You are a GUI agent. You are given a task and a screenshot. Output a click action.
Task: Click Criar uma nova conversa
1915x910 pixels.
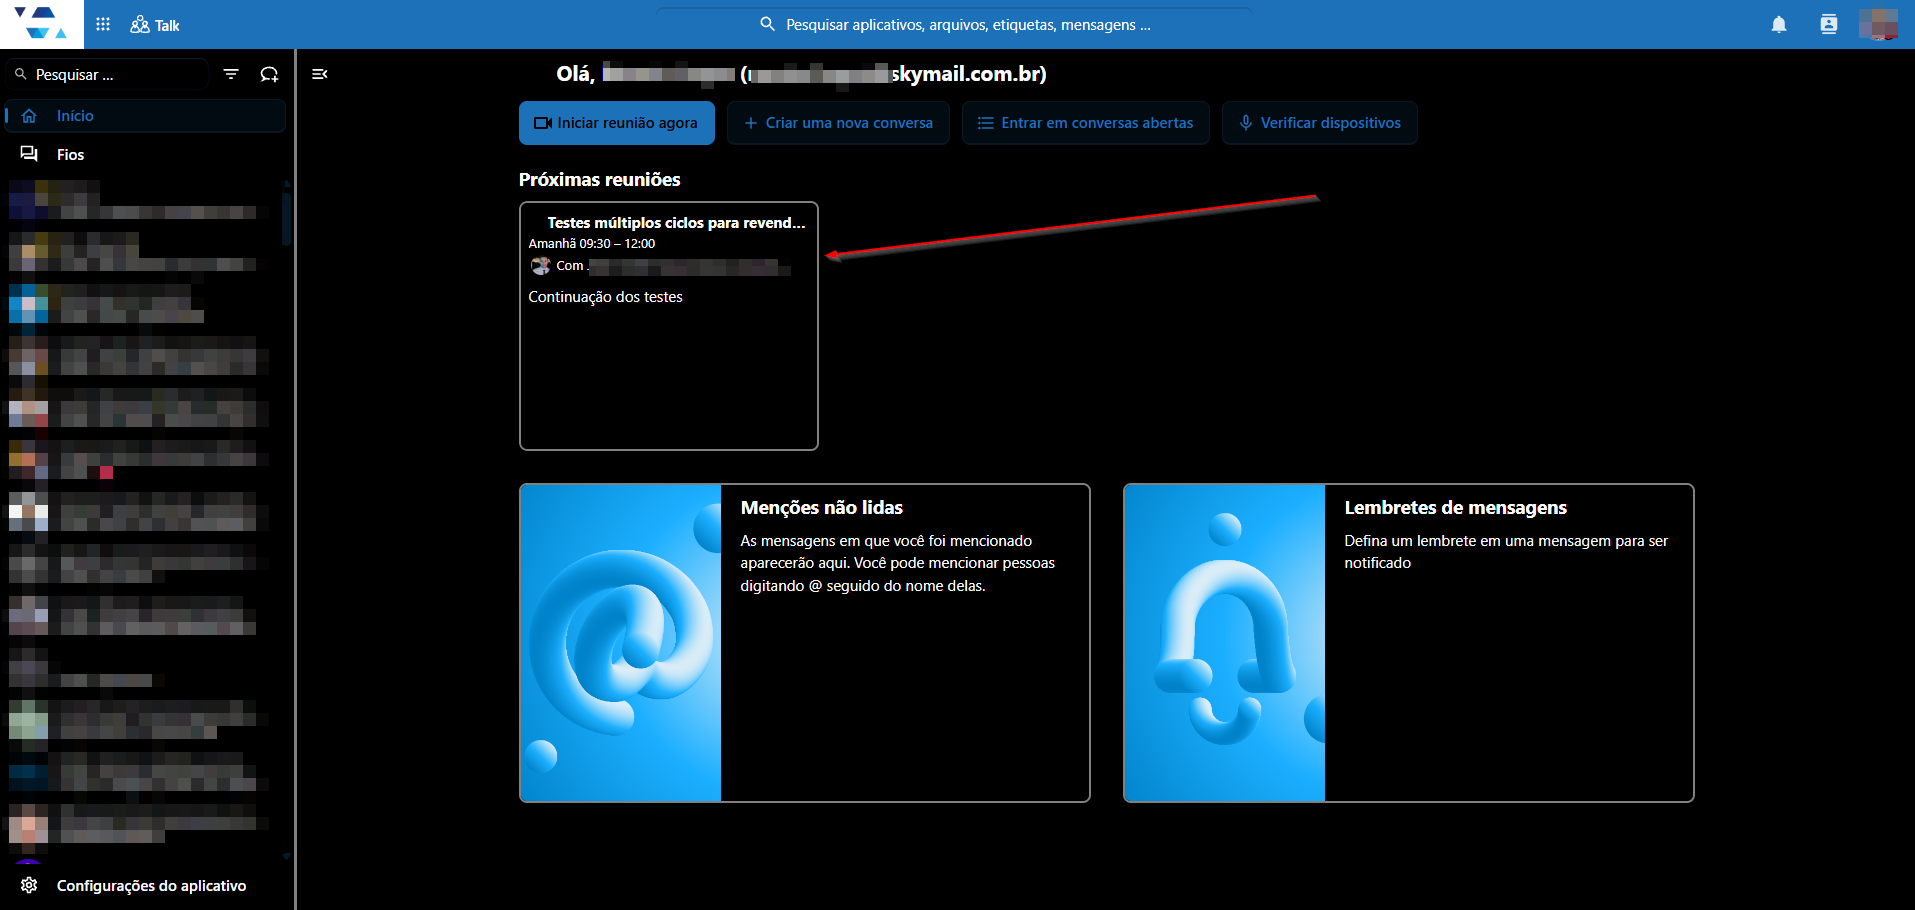838,123
